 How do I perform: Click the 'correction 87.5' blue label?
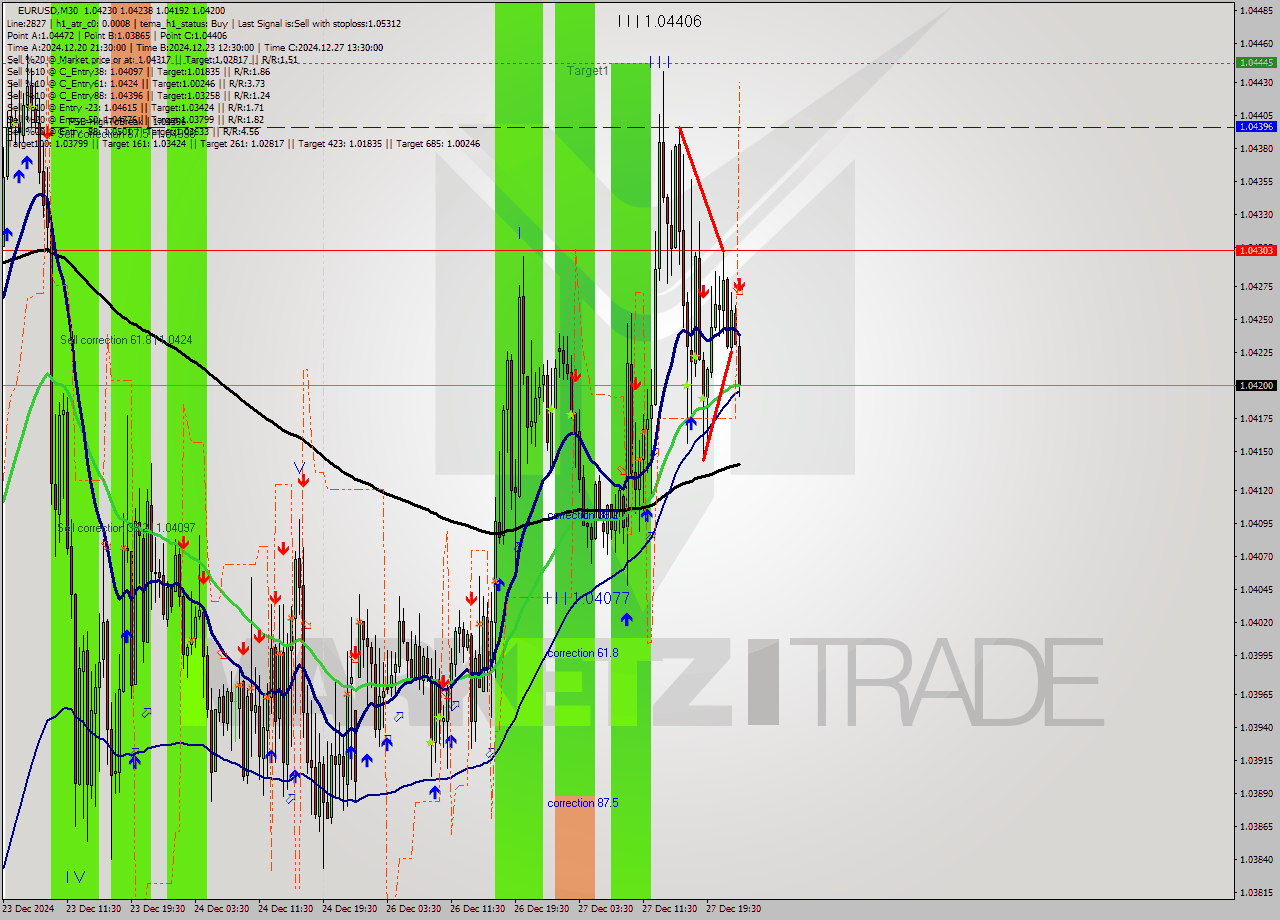coord(582,803)
